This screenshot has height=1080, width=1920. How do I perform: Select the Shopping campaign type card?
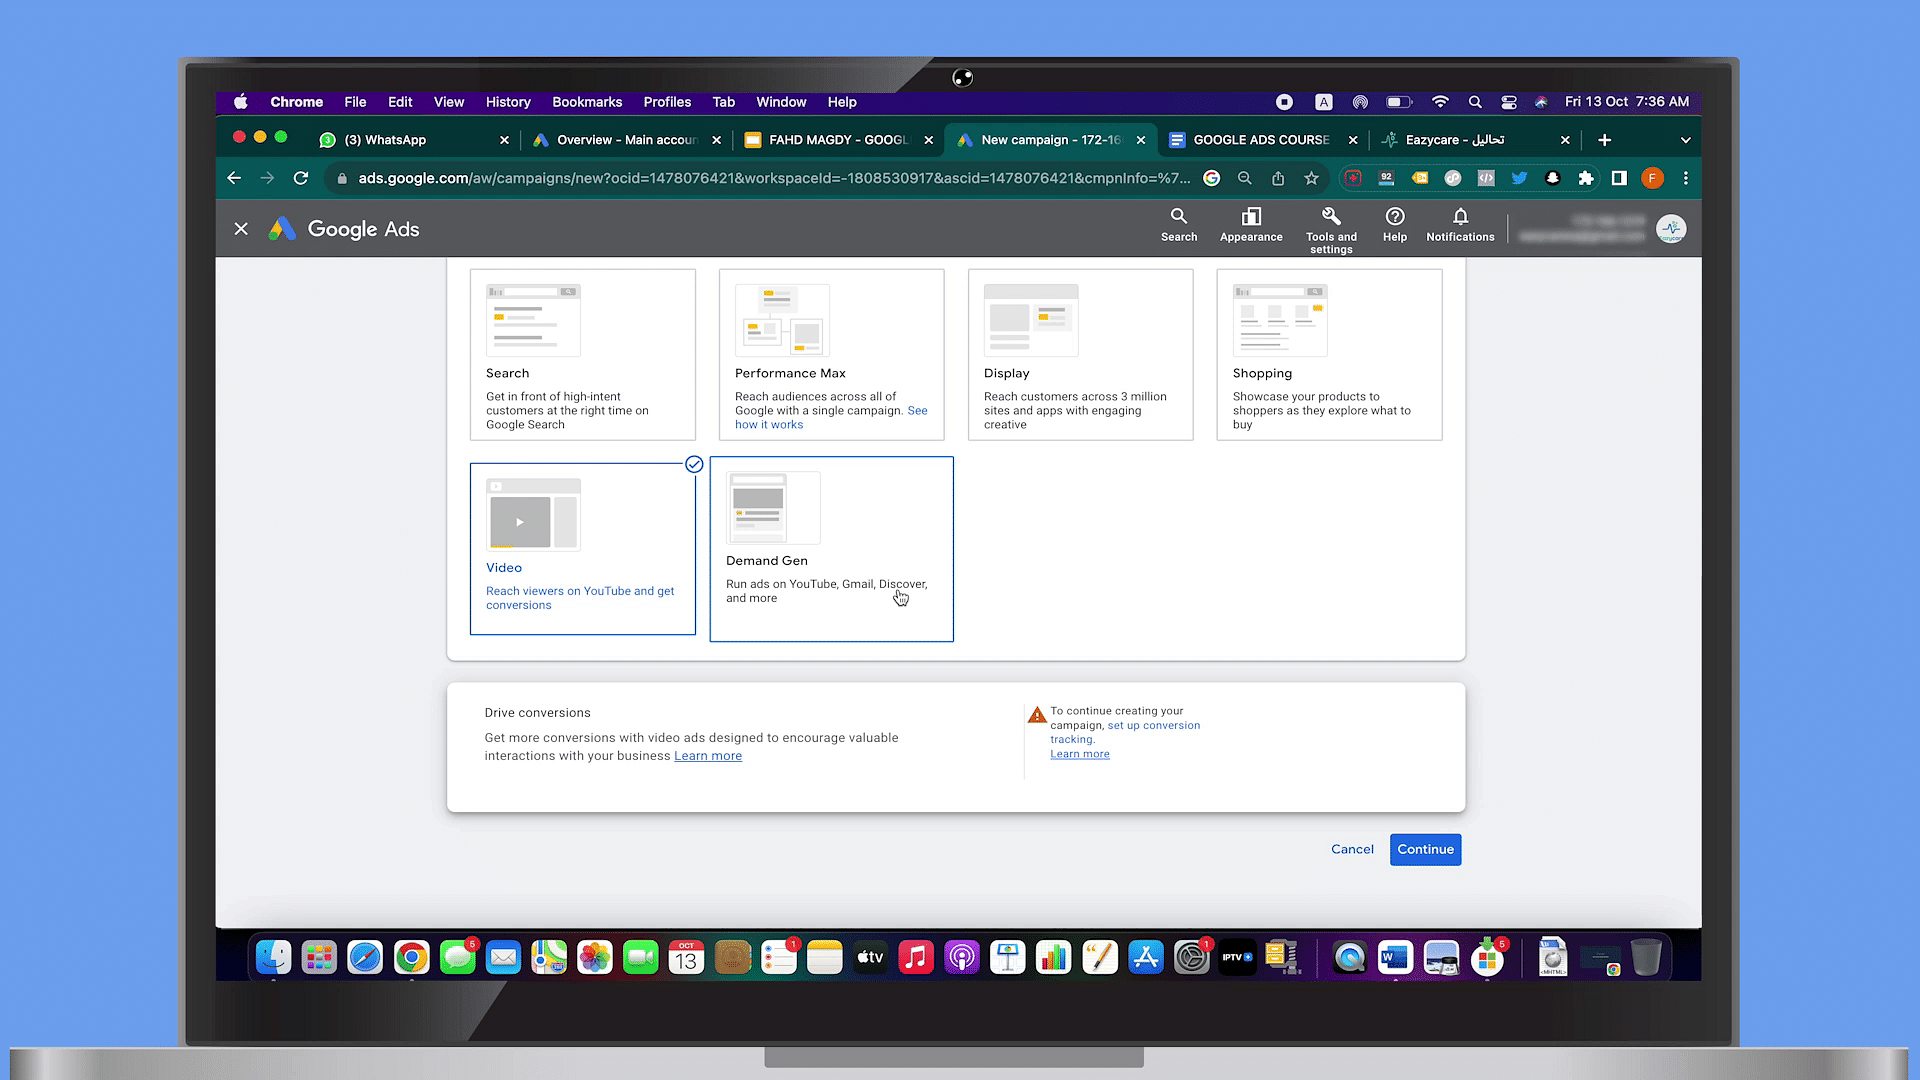1330,354
